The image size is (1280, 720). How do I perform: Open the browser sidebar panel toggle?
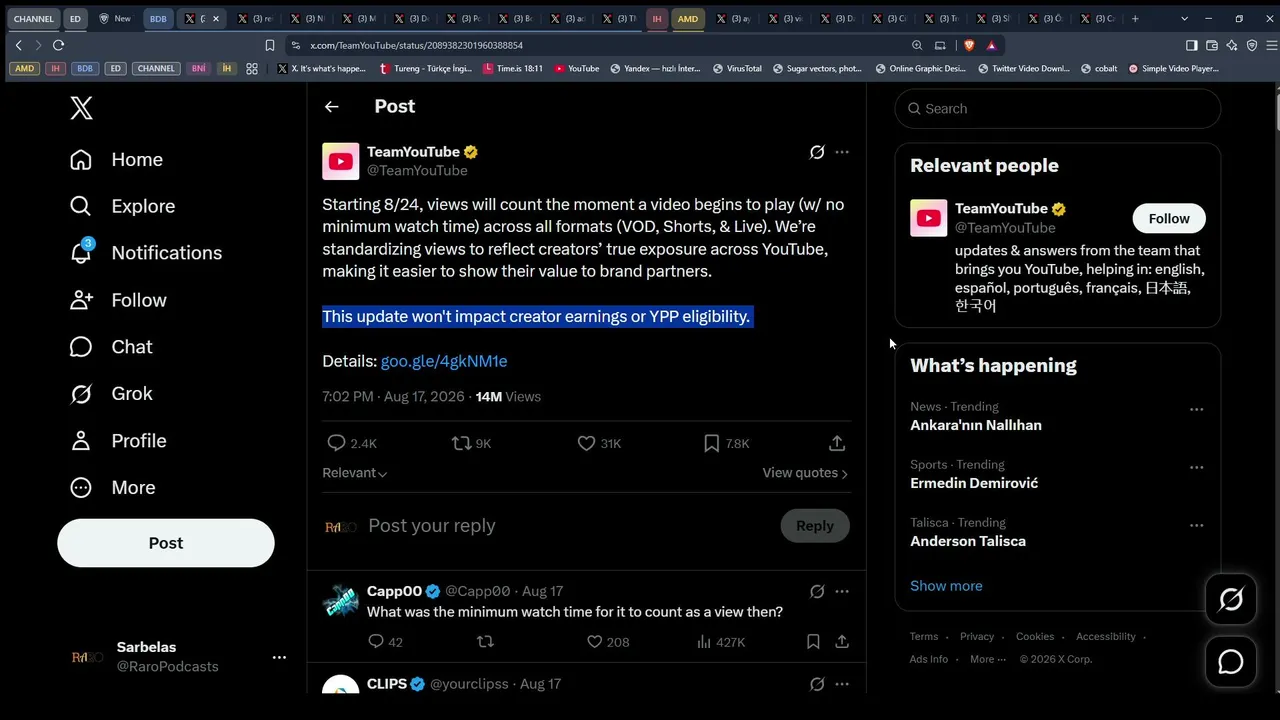[x=1191, y=45]
